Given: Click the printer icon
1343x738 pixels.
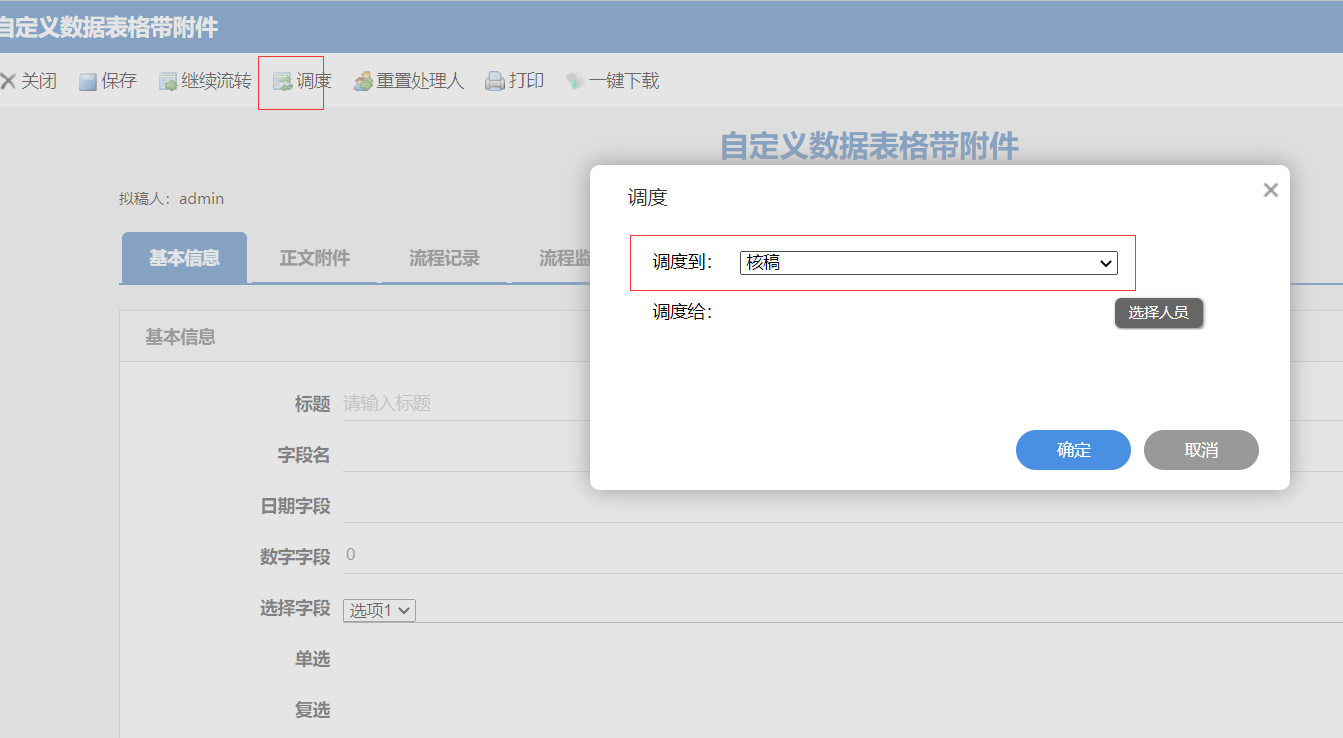Looking at the screenshot, I should (495, 82).
